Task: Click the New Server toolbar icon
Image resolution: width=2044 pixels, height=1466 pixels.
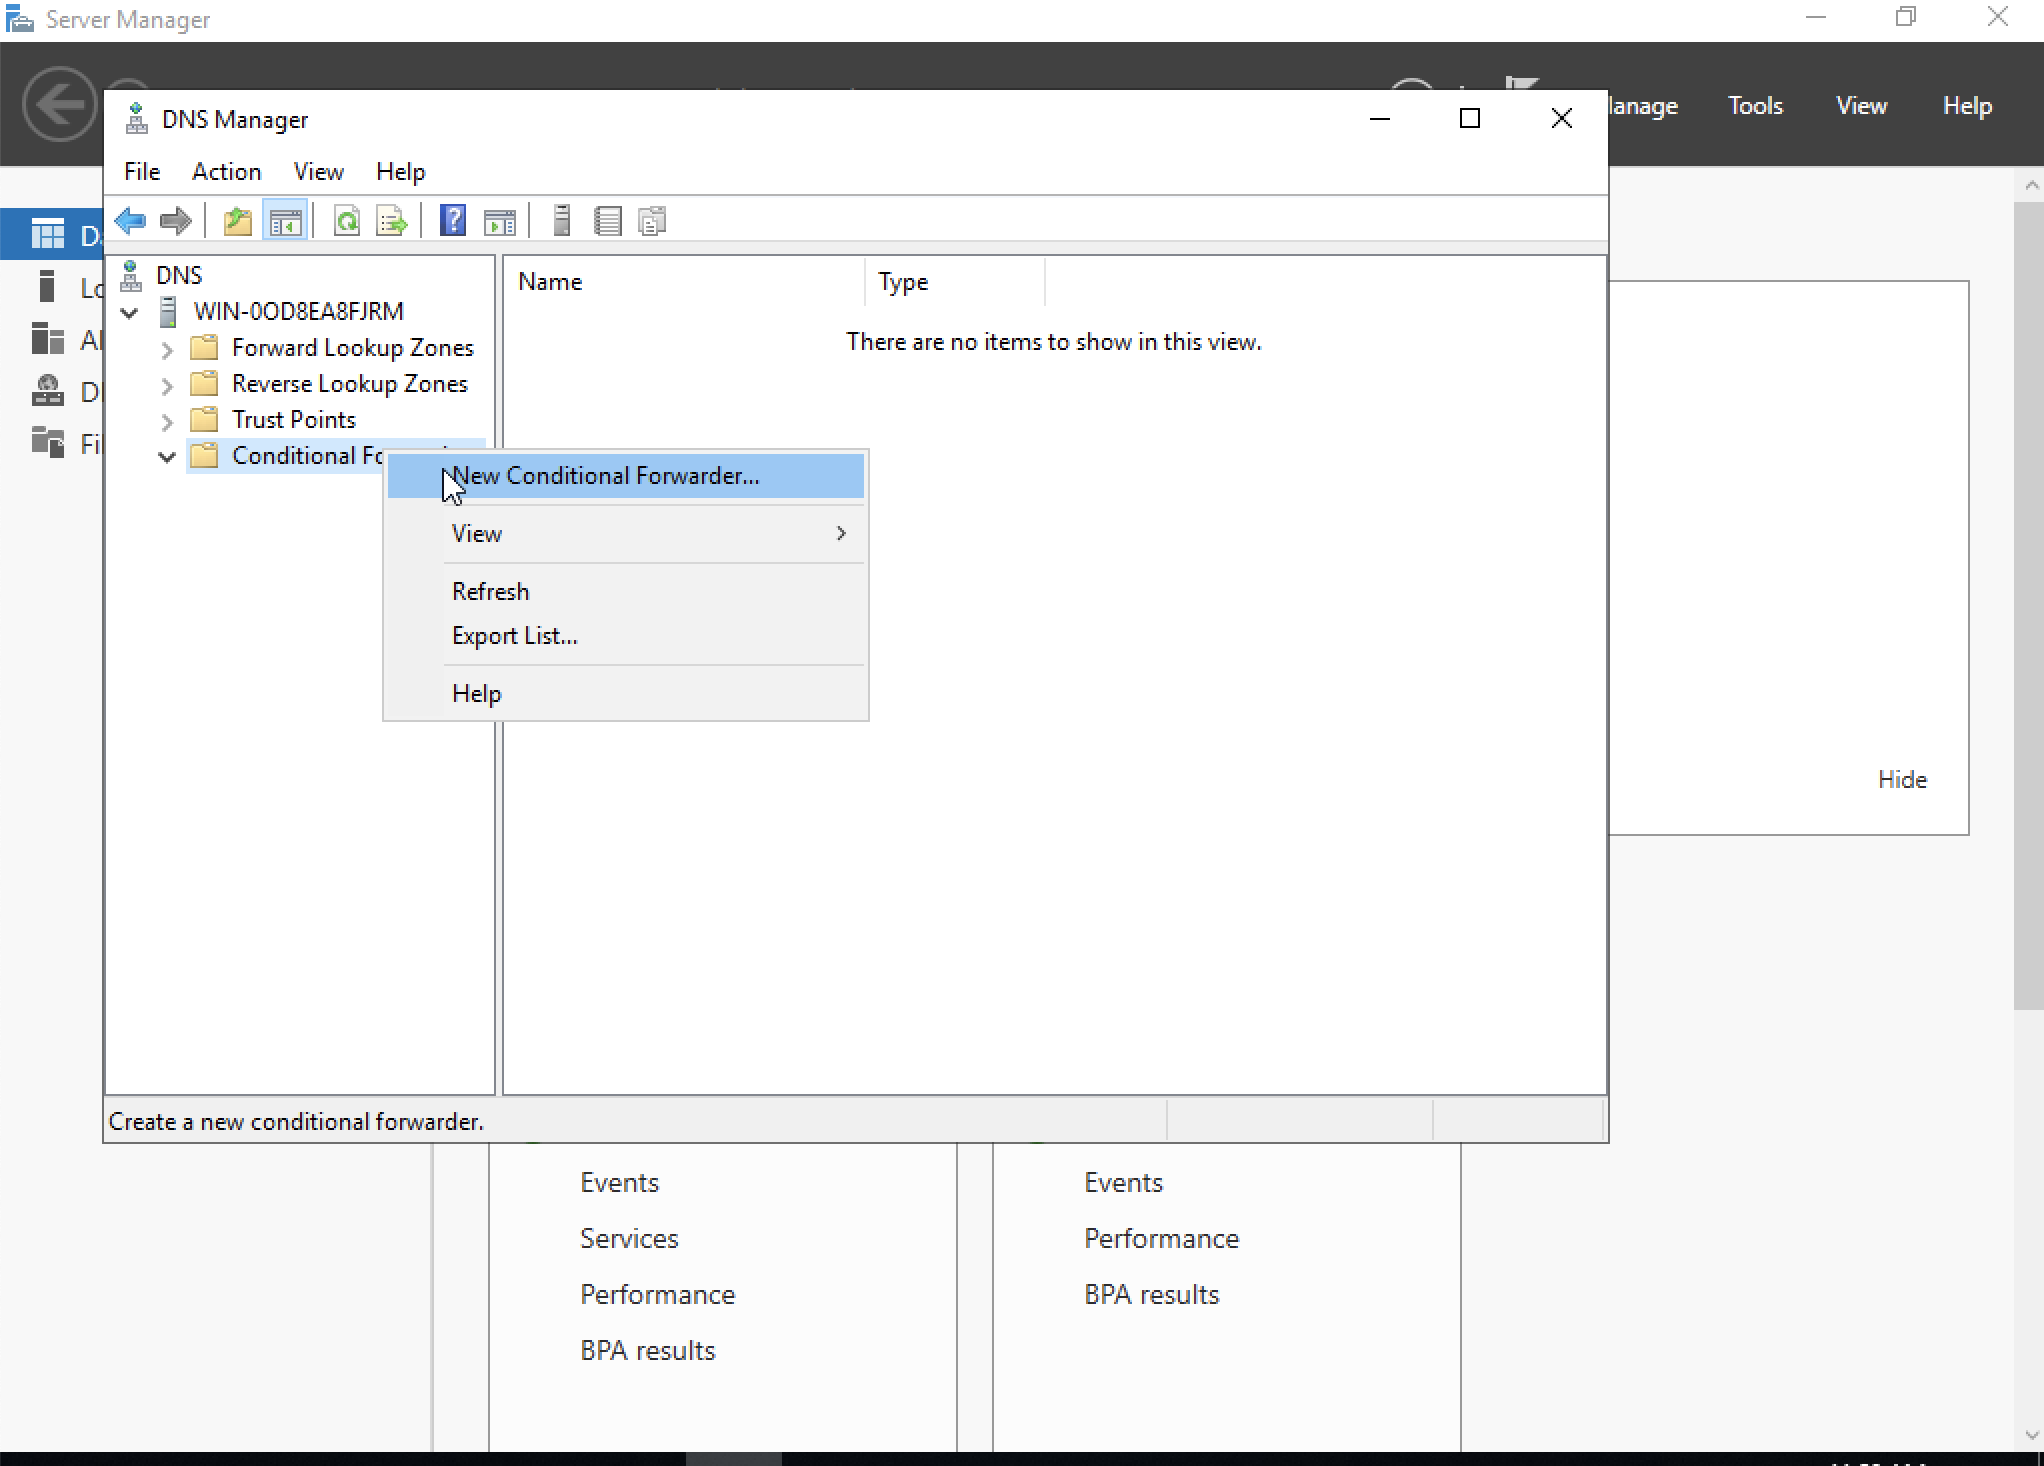Action: [562, 221]
